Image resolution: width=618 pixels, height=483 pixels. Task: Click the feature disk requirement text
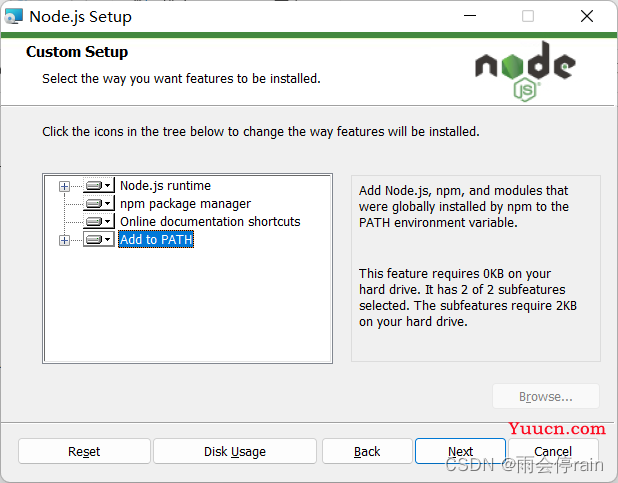[x=468, y=297]
